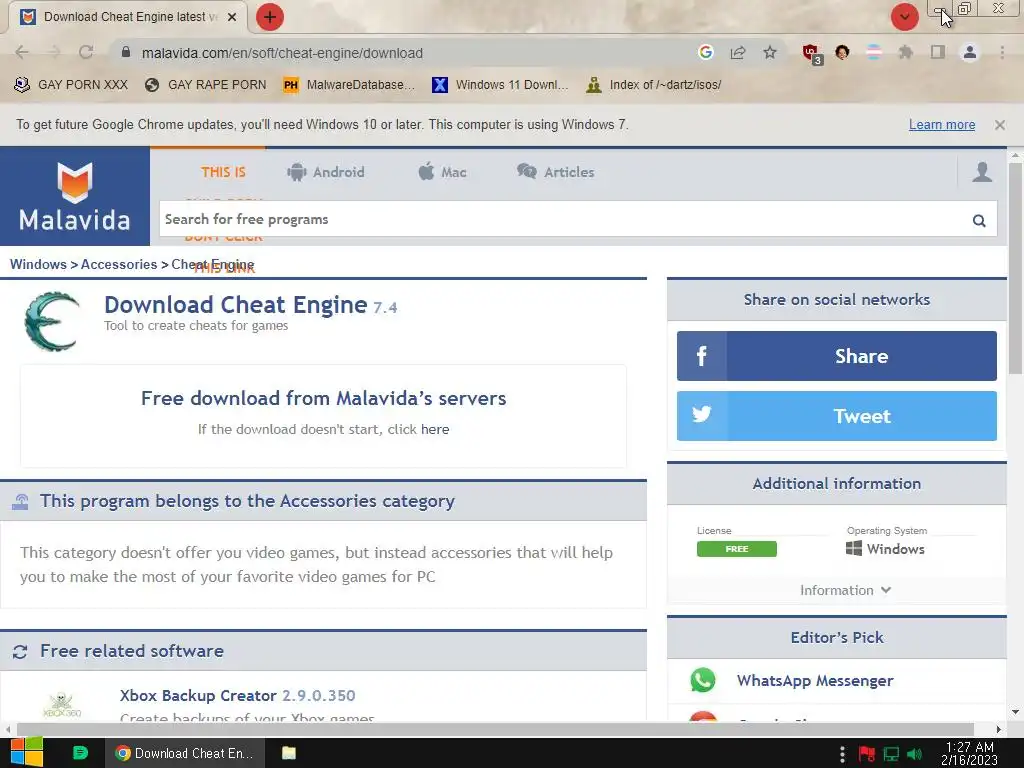Click the taskbar clock showing 1:27 AM

coord(970,753)
